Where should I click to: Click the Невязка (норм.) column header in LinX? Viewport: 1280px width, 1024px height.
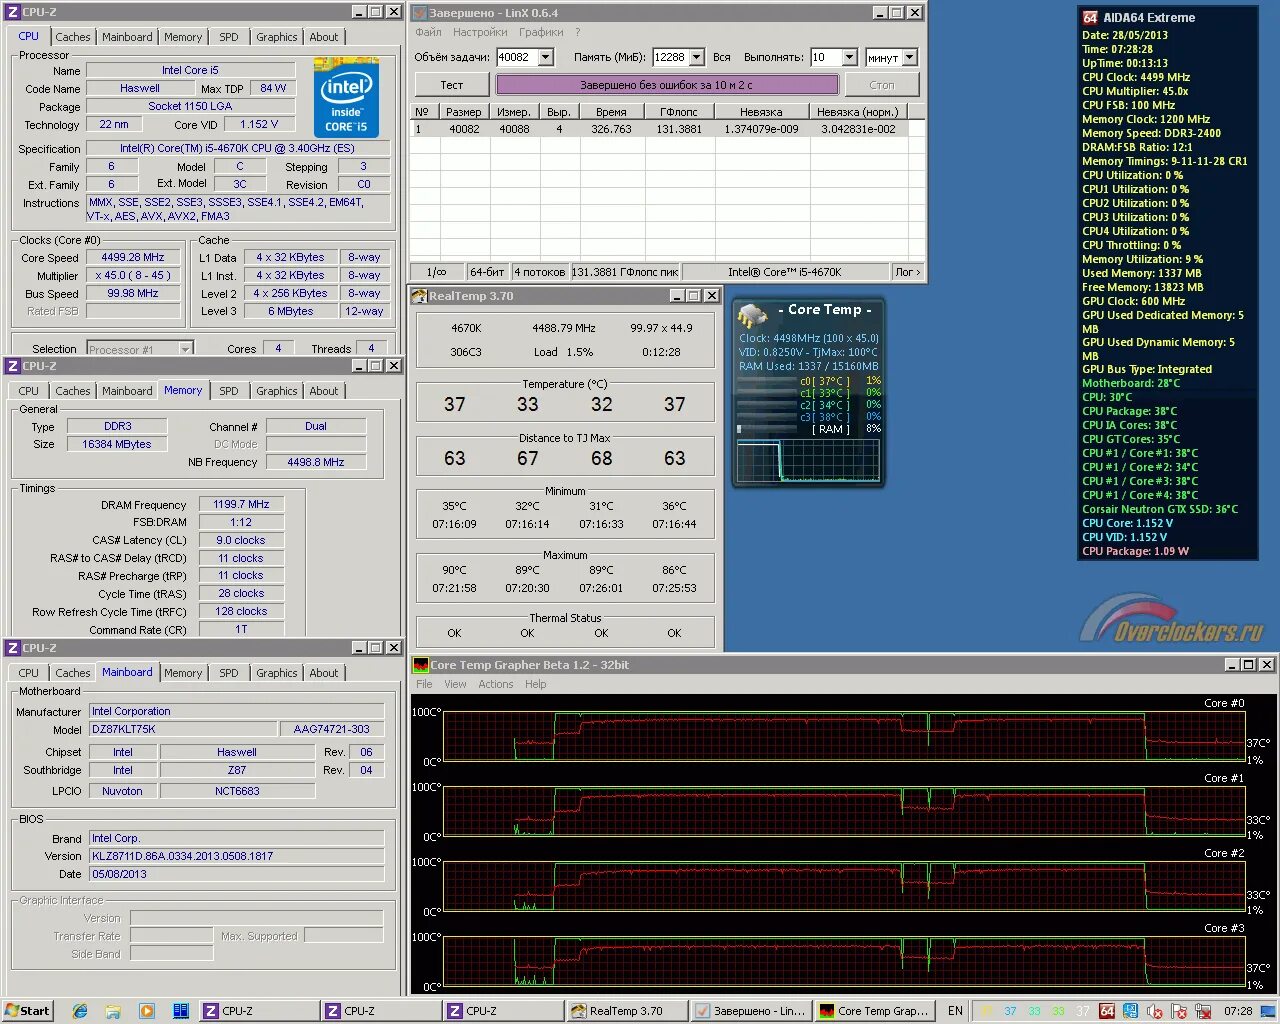(857, 112)
